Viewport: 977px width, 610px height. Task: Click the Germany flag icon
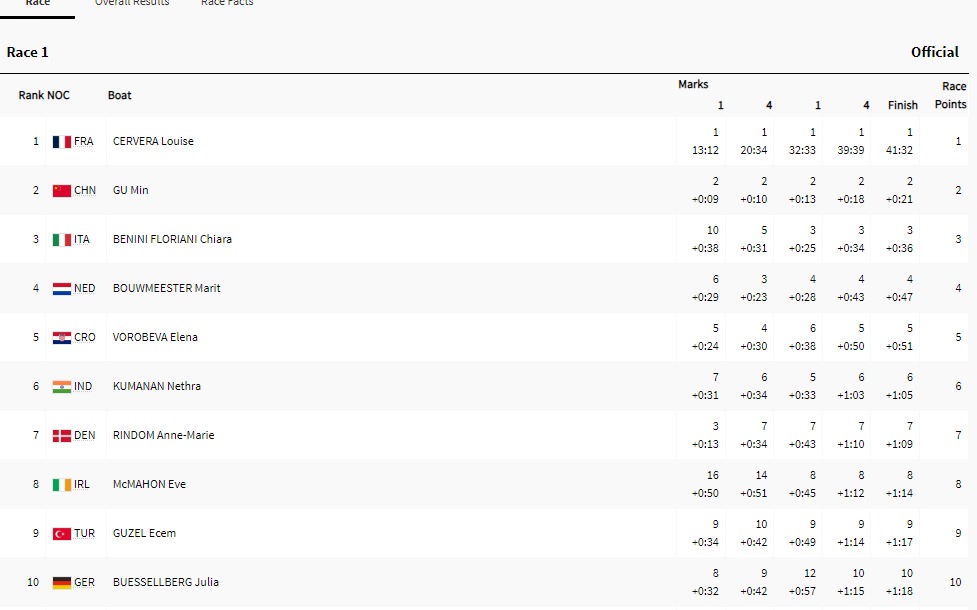(62, 583)
